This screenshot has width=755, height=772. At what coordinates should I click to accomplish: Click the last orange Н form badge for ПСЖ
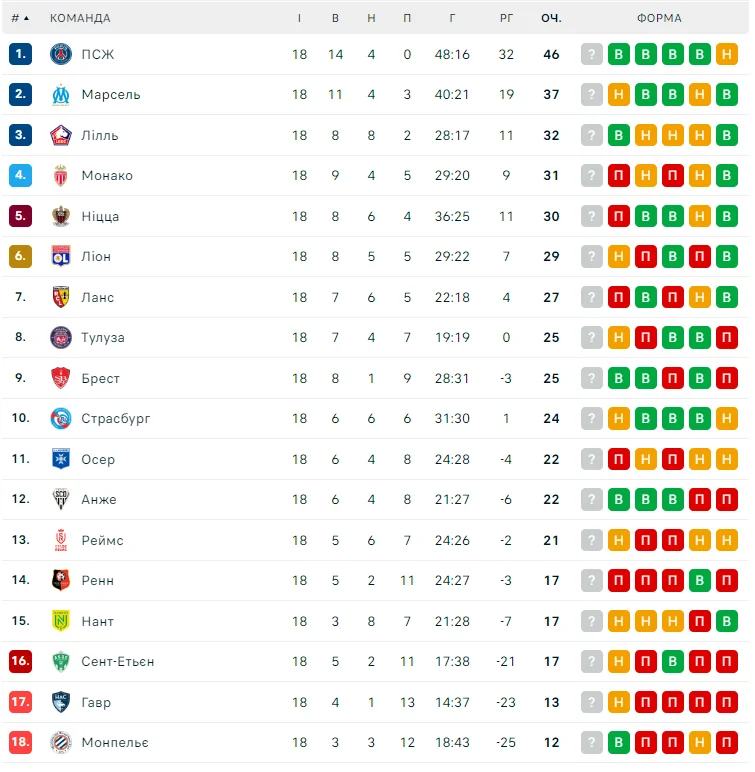click(727, 54)
